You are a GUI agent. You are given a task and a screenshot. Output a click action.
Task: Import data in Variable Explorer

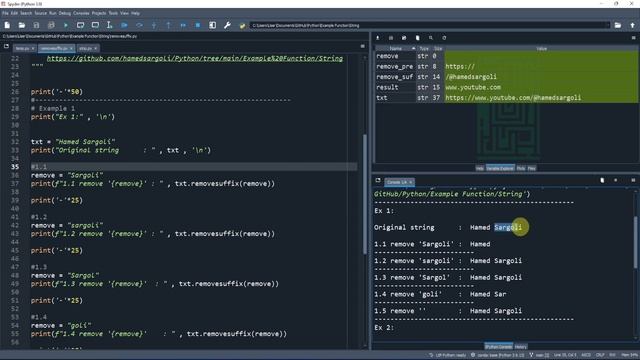[x=378, y=38]
